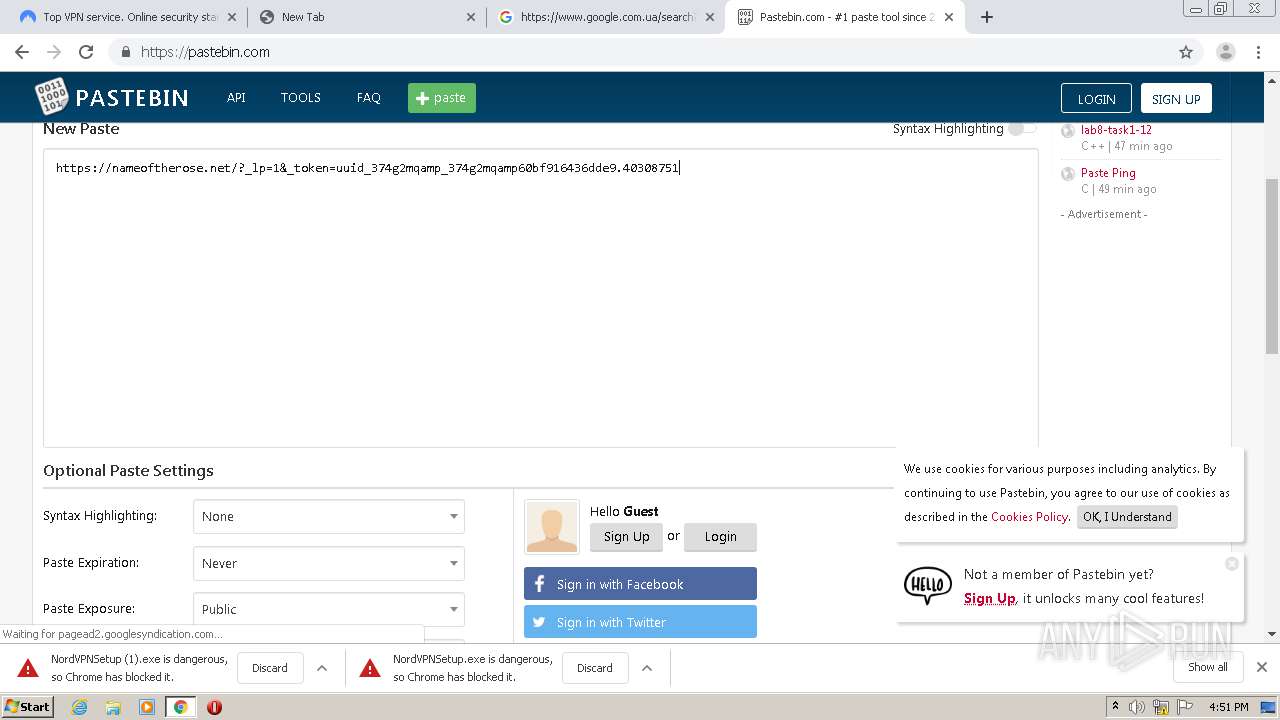Close the Pastebin.com tab
The image size is (1280, 720).
pyautogui.click(x=949, y=17)
